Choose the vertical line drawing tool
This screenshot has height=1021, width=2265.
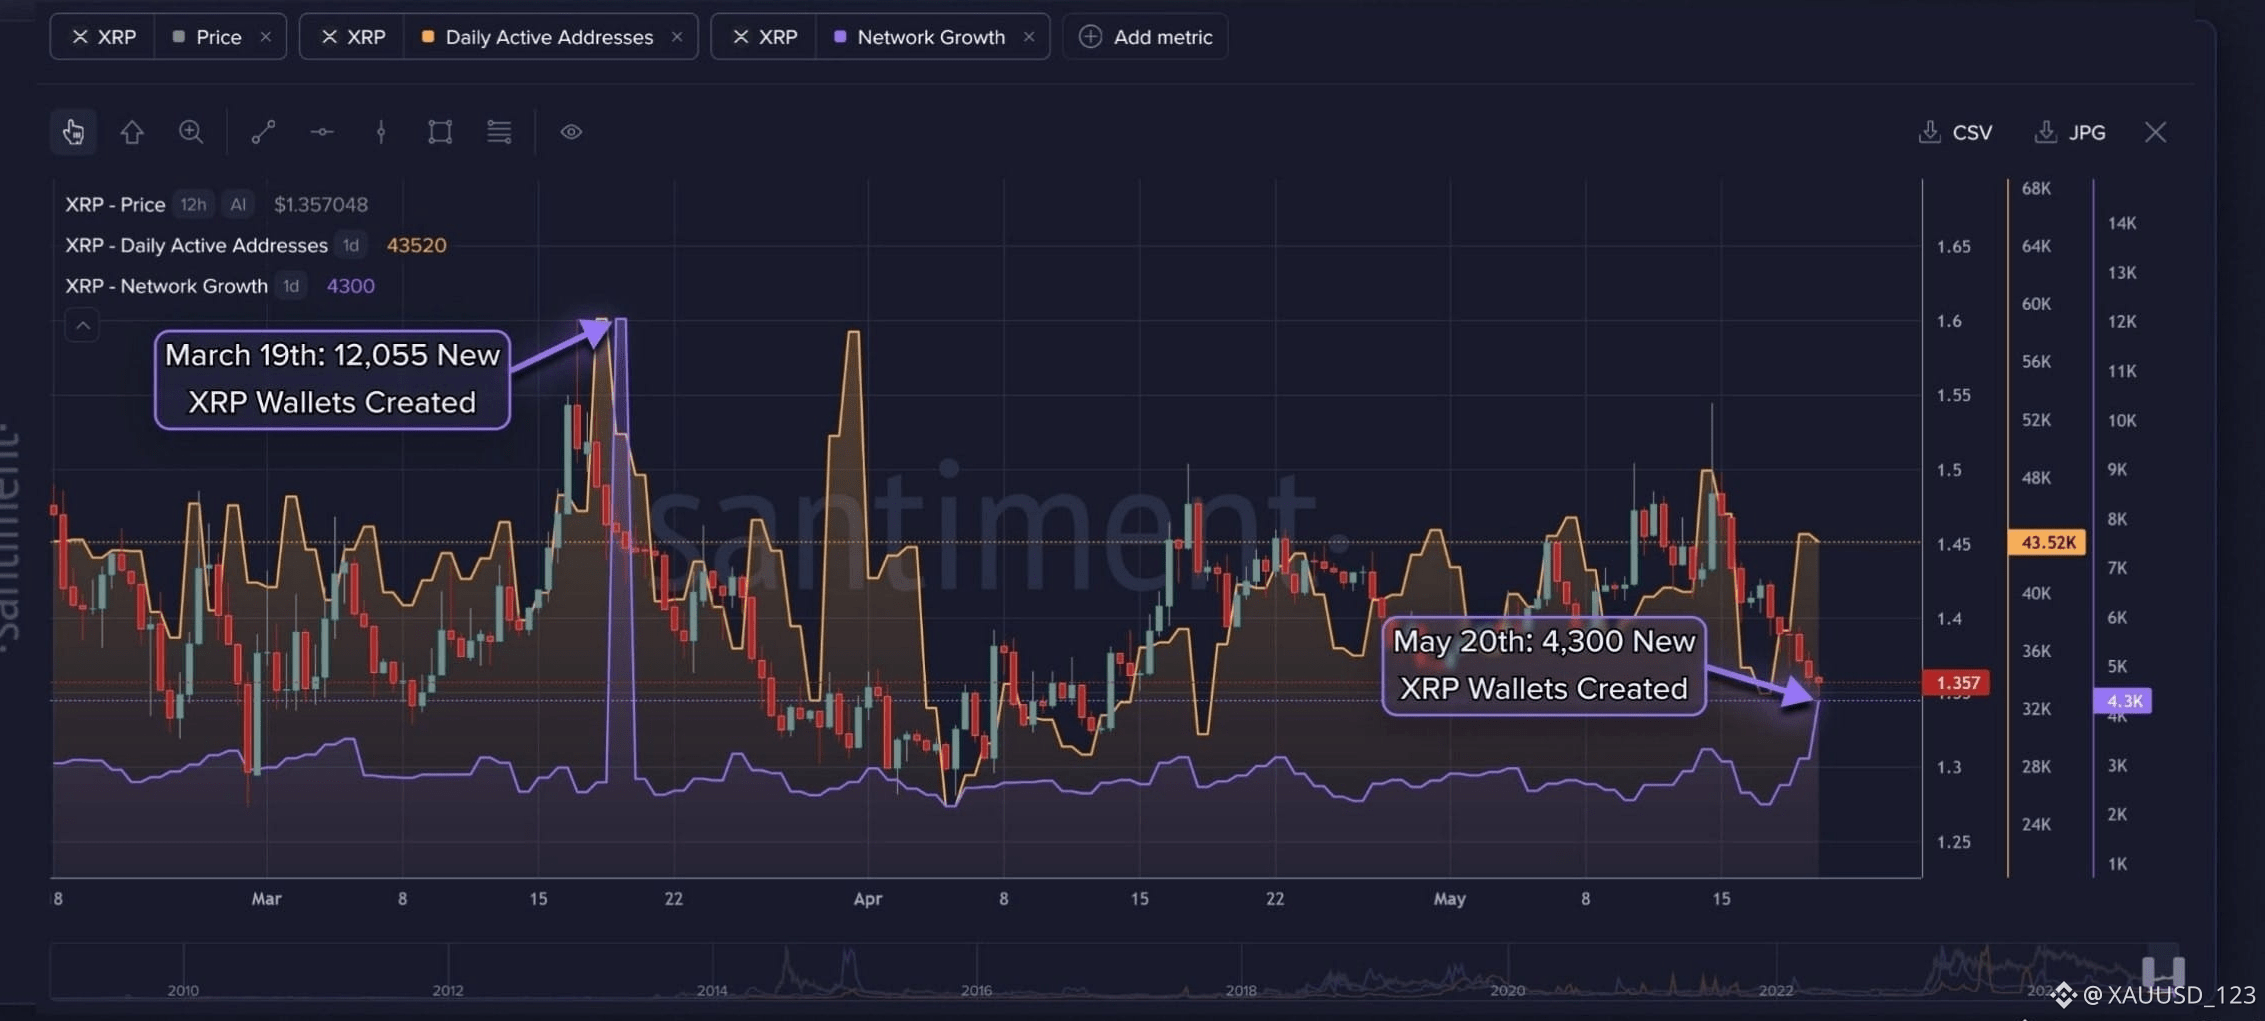(381, 132)
